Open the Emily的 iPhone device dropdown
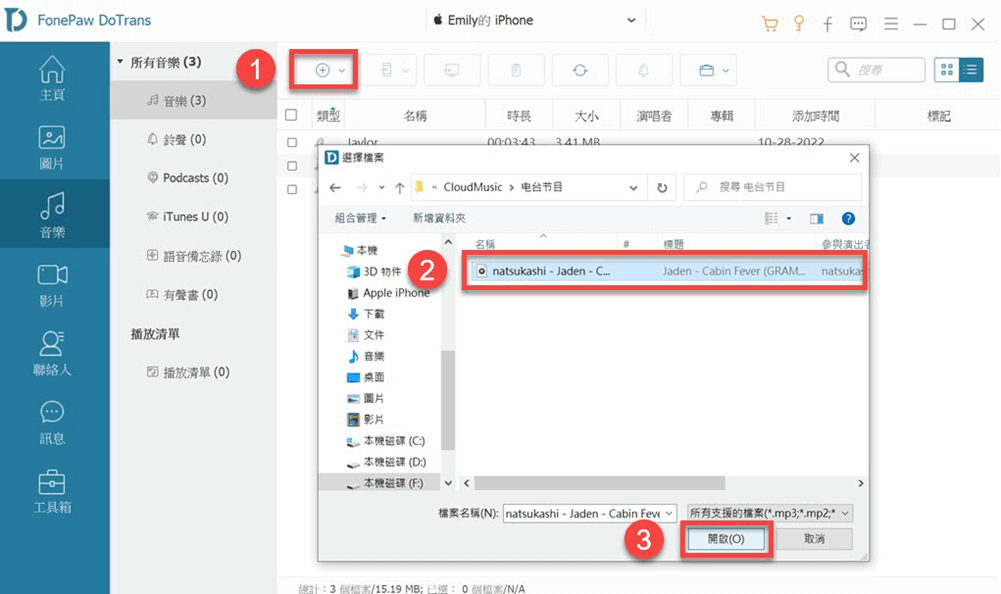This screenshot has width=1001, height=594. pyautogui.click(x=535, y=20)
